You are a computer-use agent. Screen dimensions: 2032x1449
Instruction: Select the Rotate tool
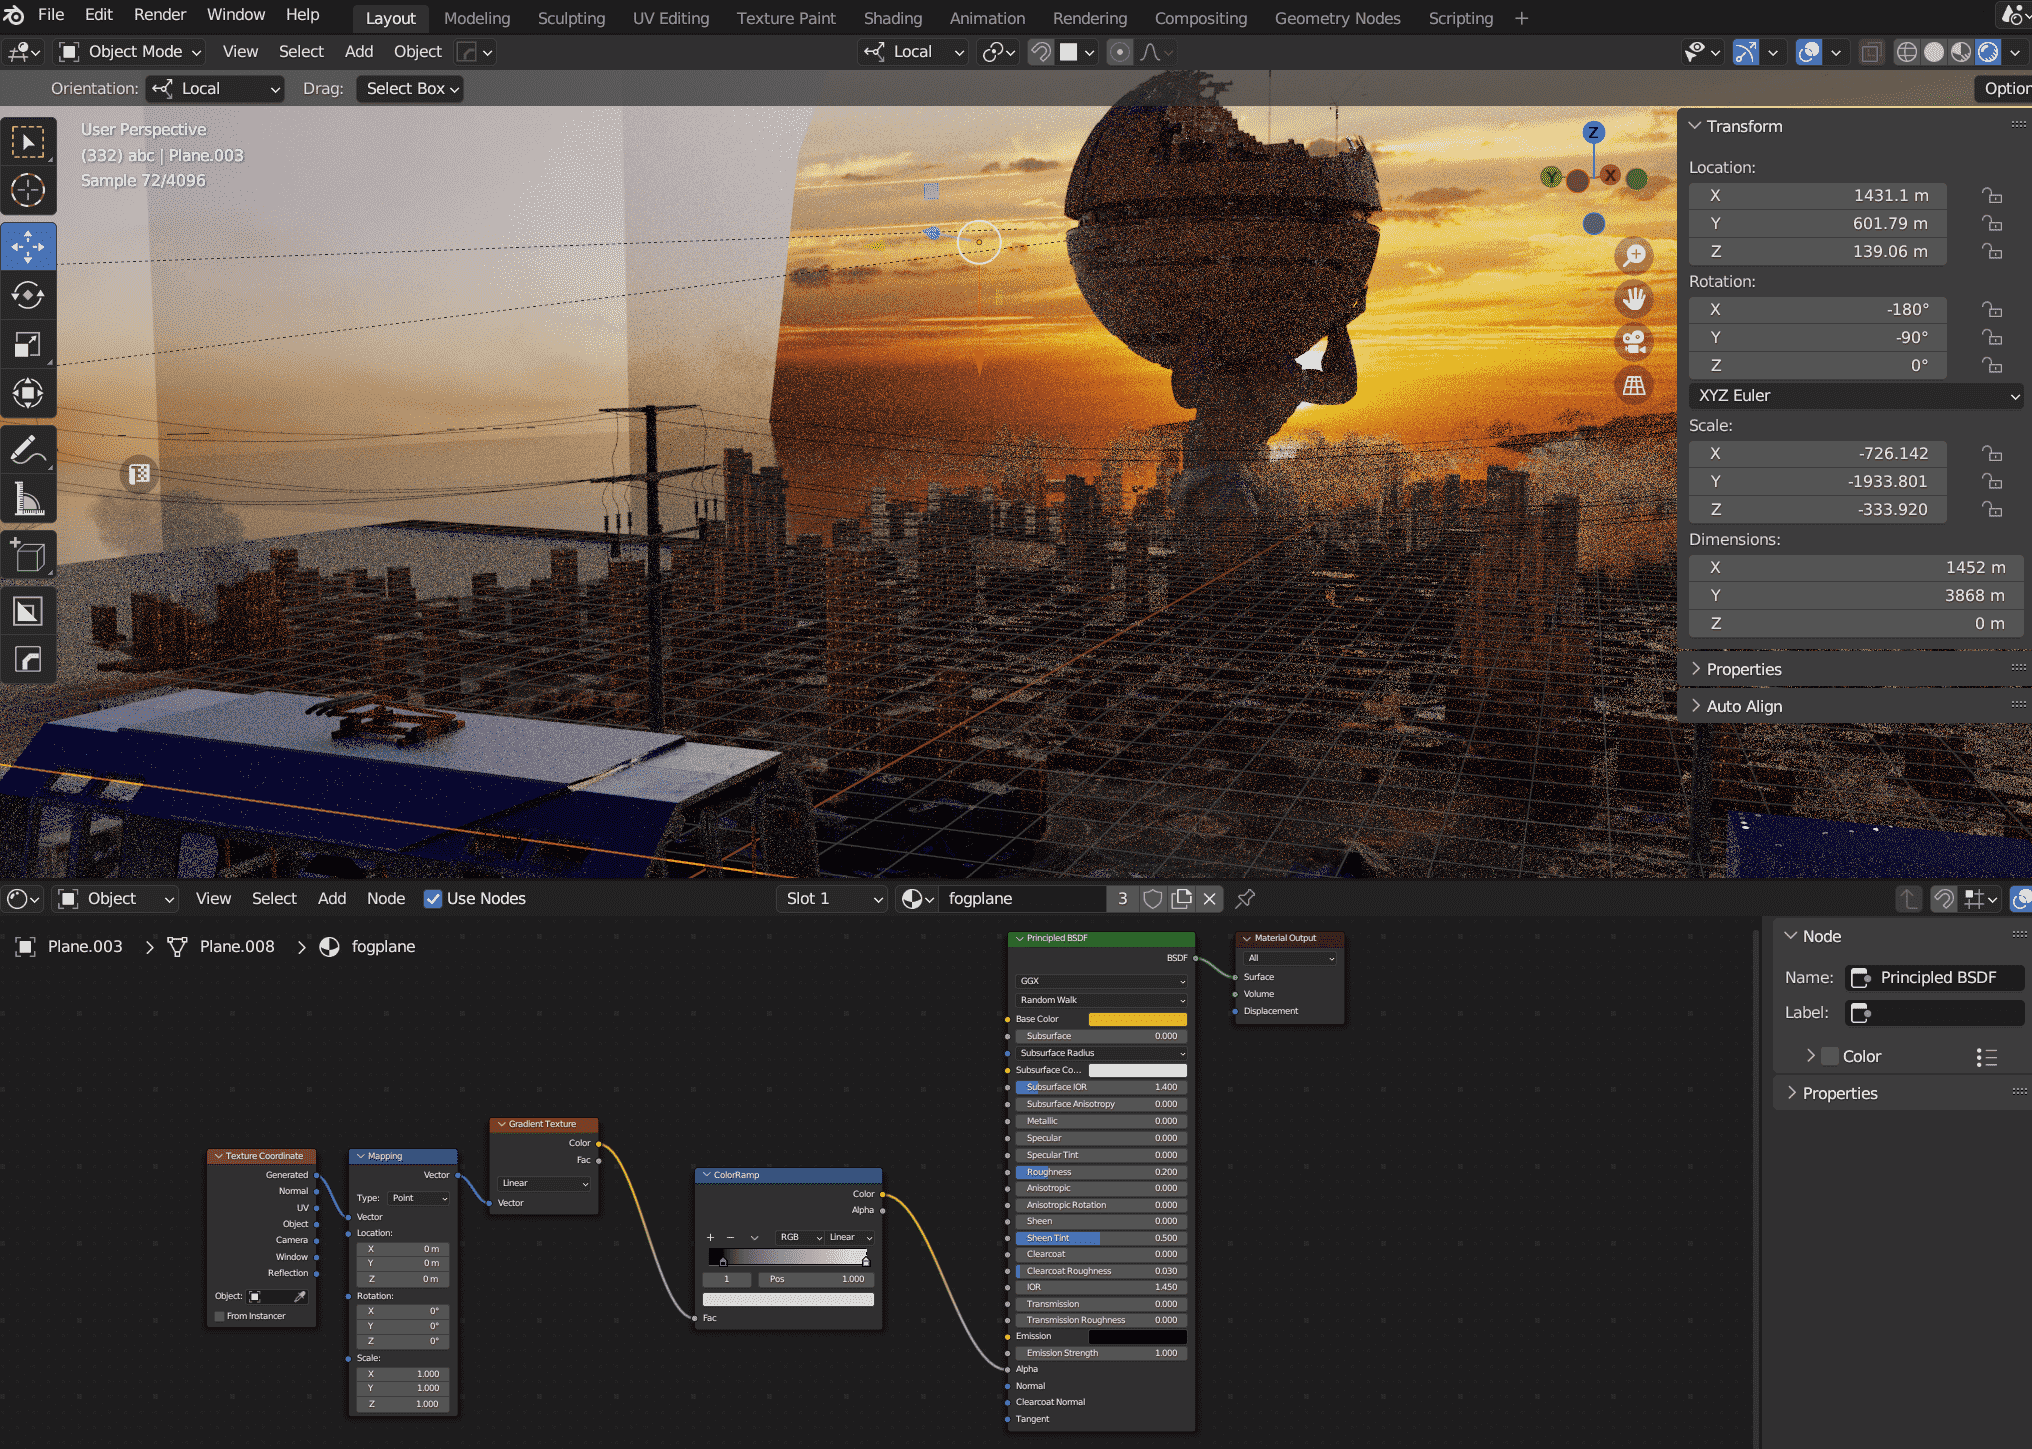click(x=28, y=295)
